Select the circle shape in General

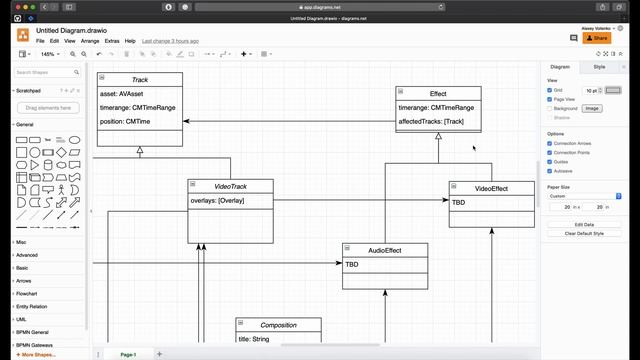point(35,152)
